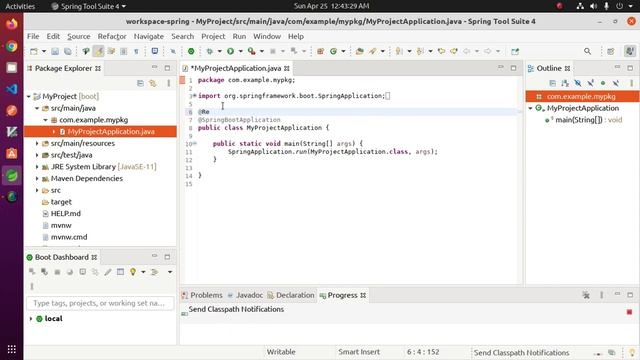
Task: Click the Save All toolbar icon
Action: 67,51
